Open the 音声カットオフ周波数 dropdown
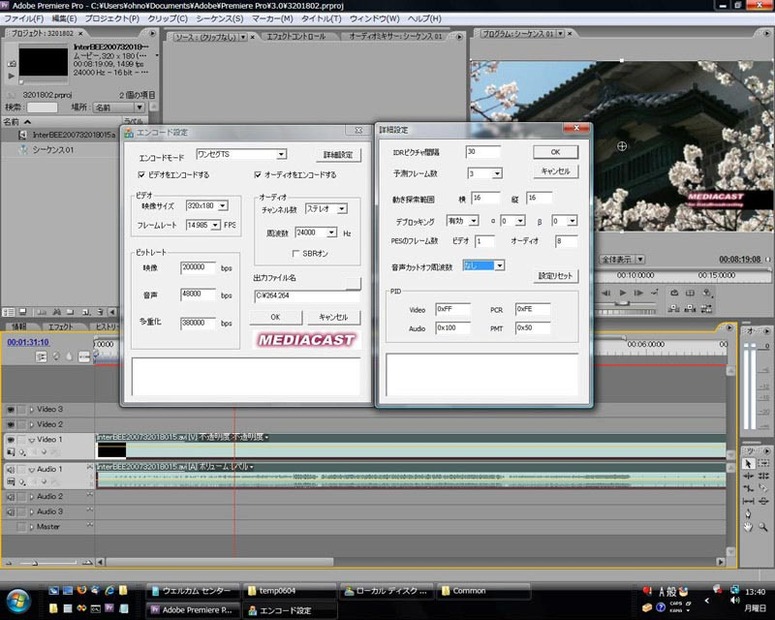775x620 pixels. pyautogui.click(x=500, y=266)
